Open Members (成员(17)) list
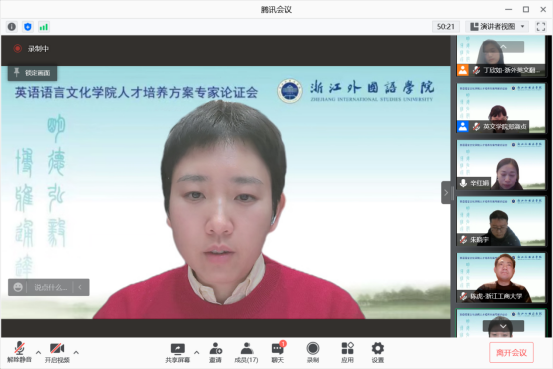553x369 pixels. (247, 353)
